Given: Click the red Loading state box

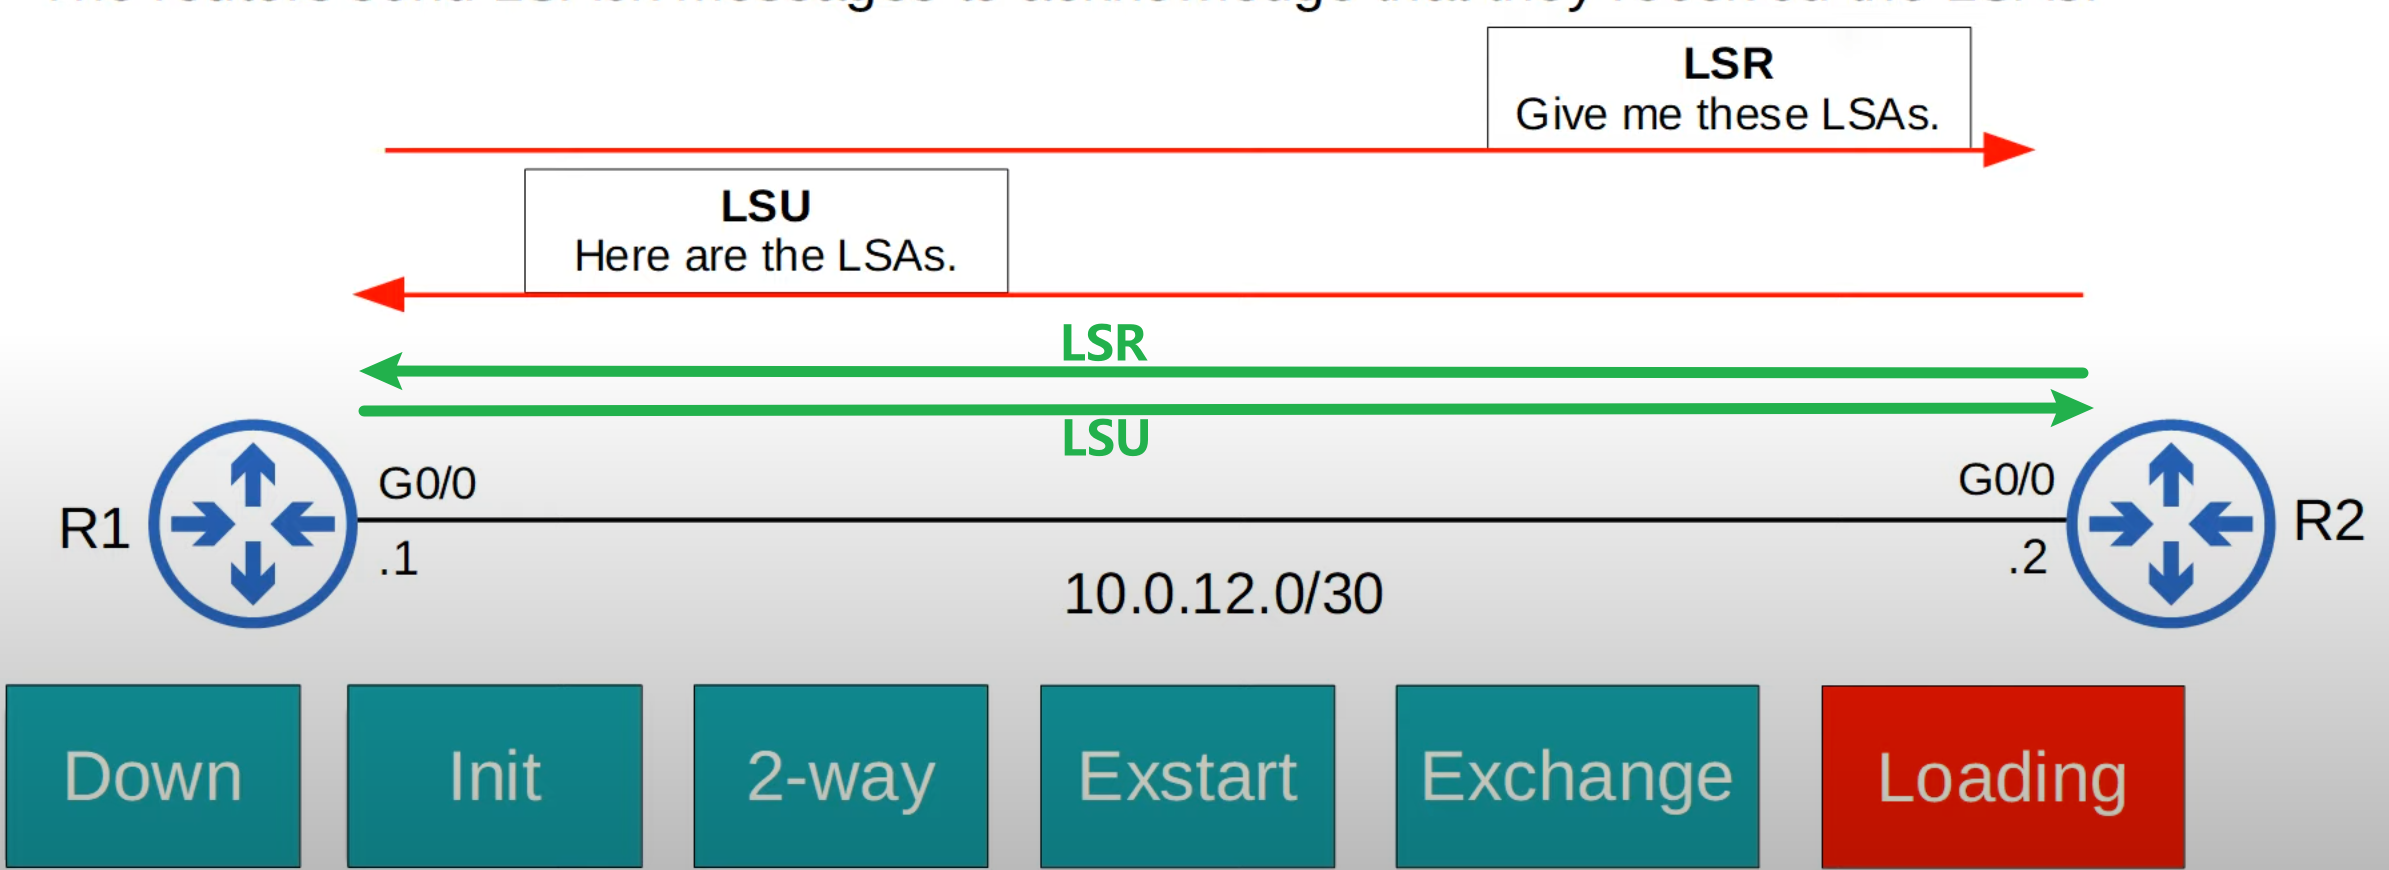Looking at the screenshot, I should [2003, 777].
